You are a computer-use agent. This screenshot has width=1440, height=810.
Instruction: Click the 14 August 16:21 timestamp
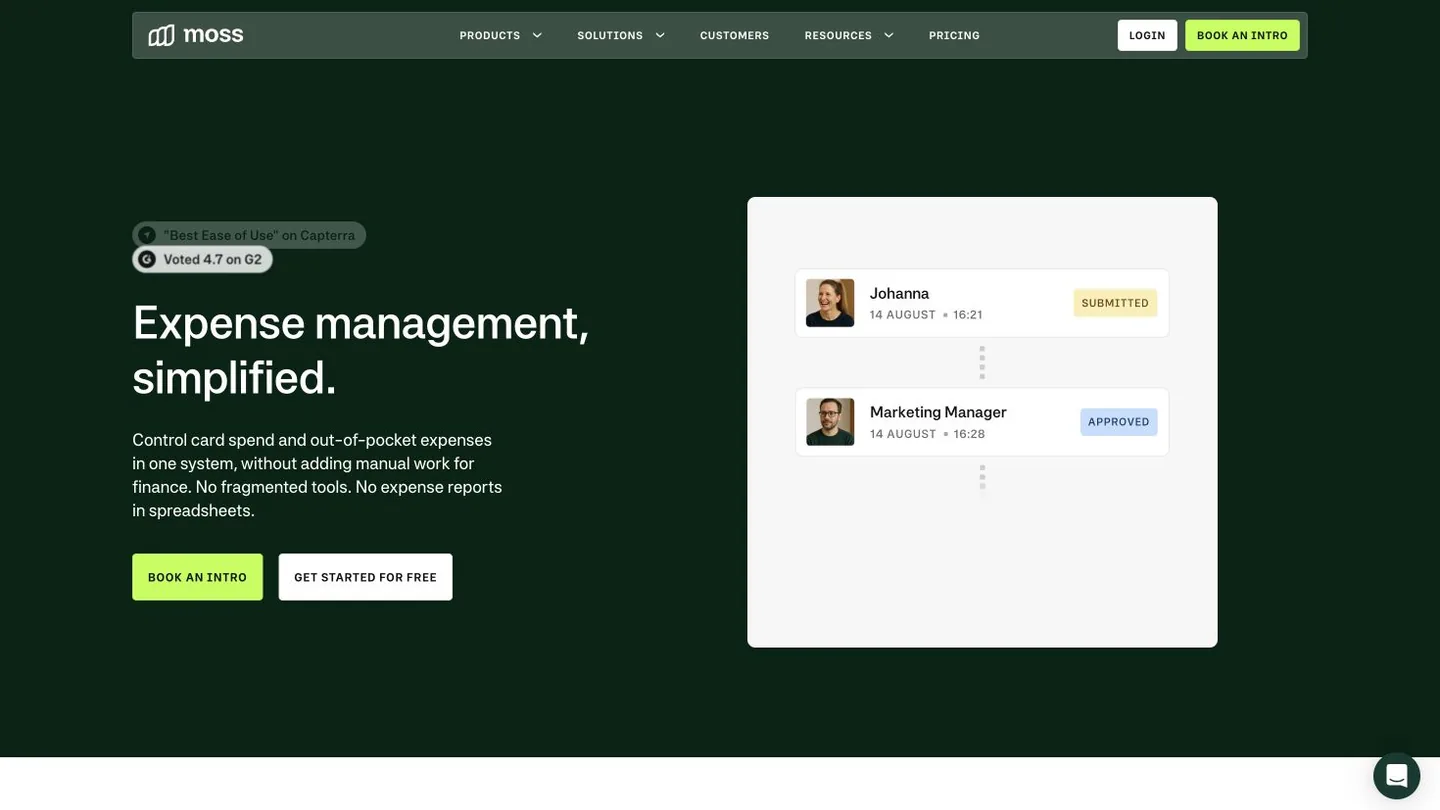click(x=926, y=315)
